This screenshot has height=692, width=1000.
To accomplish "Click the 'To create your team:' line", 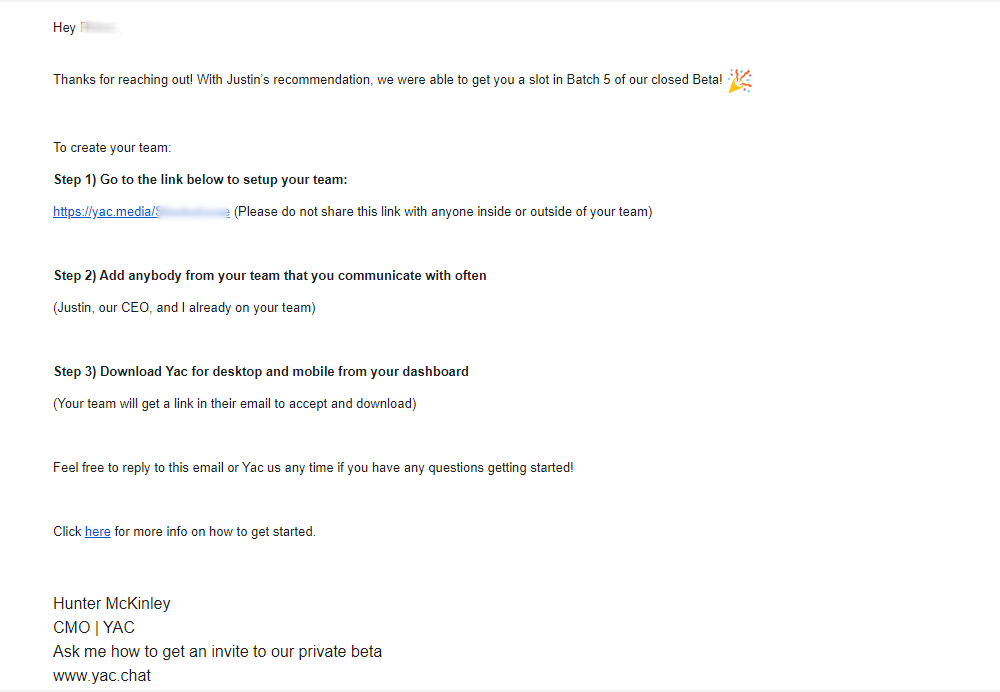I will pos(112,148).
